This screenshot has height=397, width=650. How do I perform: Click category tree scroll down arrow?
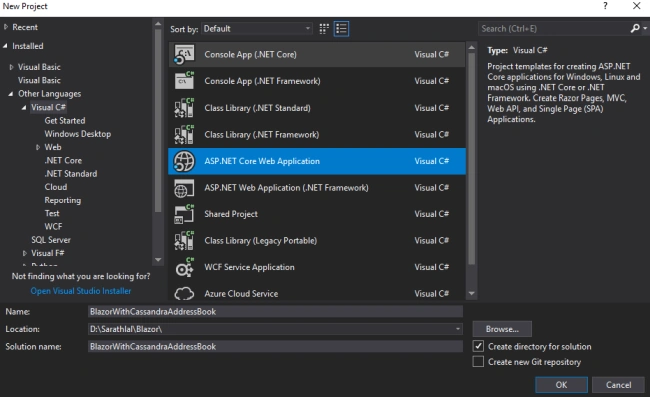click(x=158, y=260)
